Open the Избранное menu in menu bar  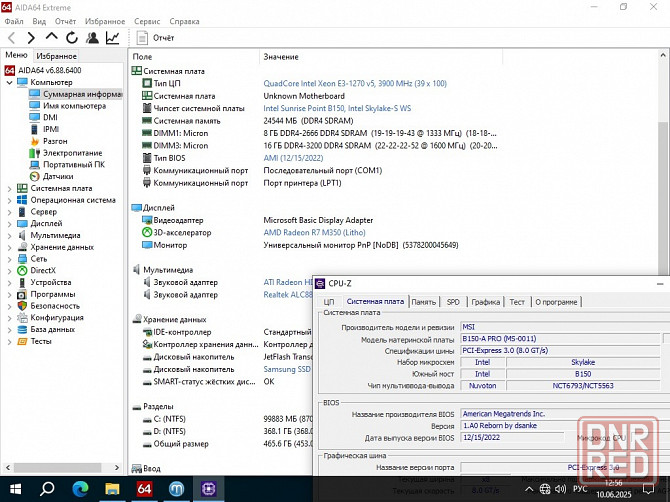click(x=105, y=21)
